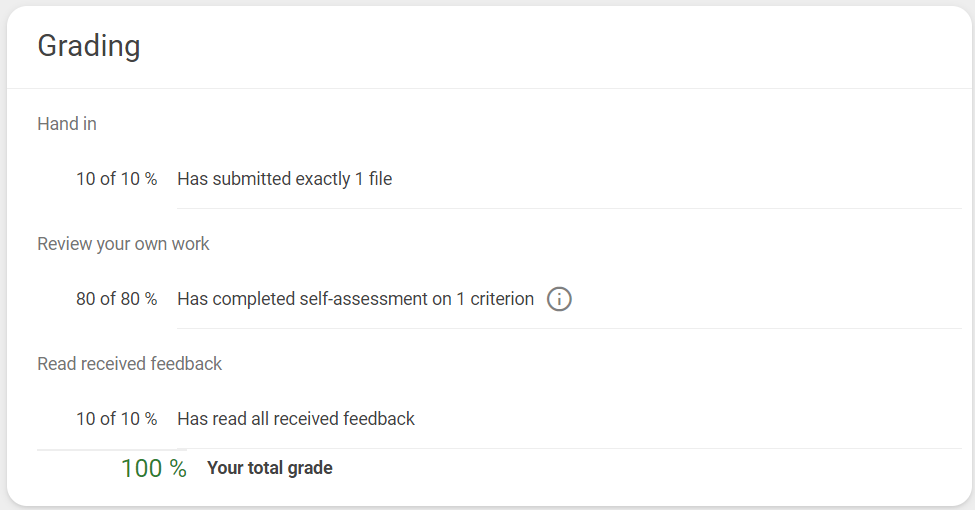Select "Has read all received feedback" text
Screen dimensions: 975x510
coord(296,419)
